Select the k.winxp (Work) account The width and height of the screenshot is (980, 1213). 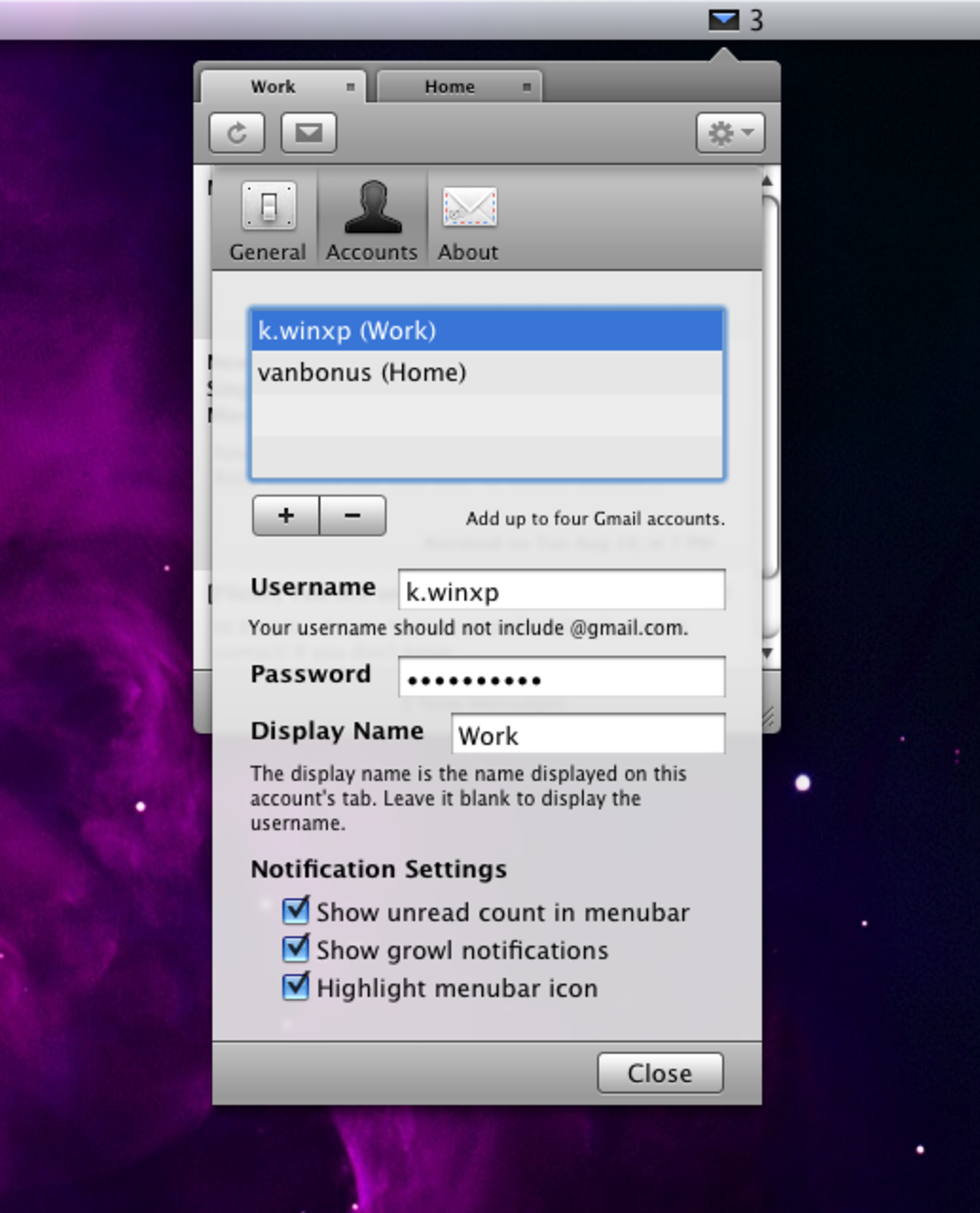click(486, 330)
